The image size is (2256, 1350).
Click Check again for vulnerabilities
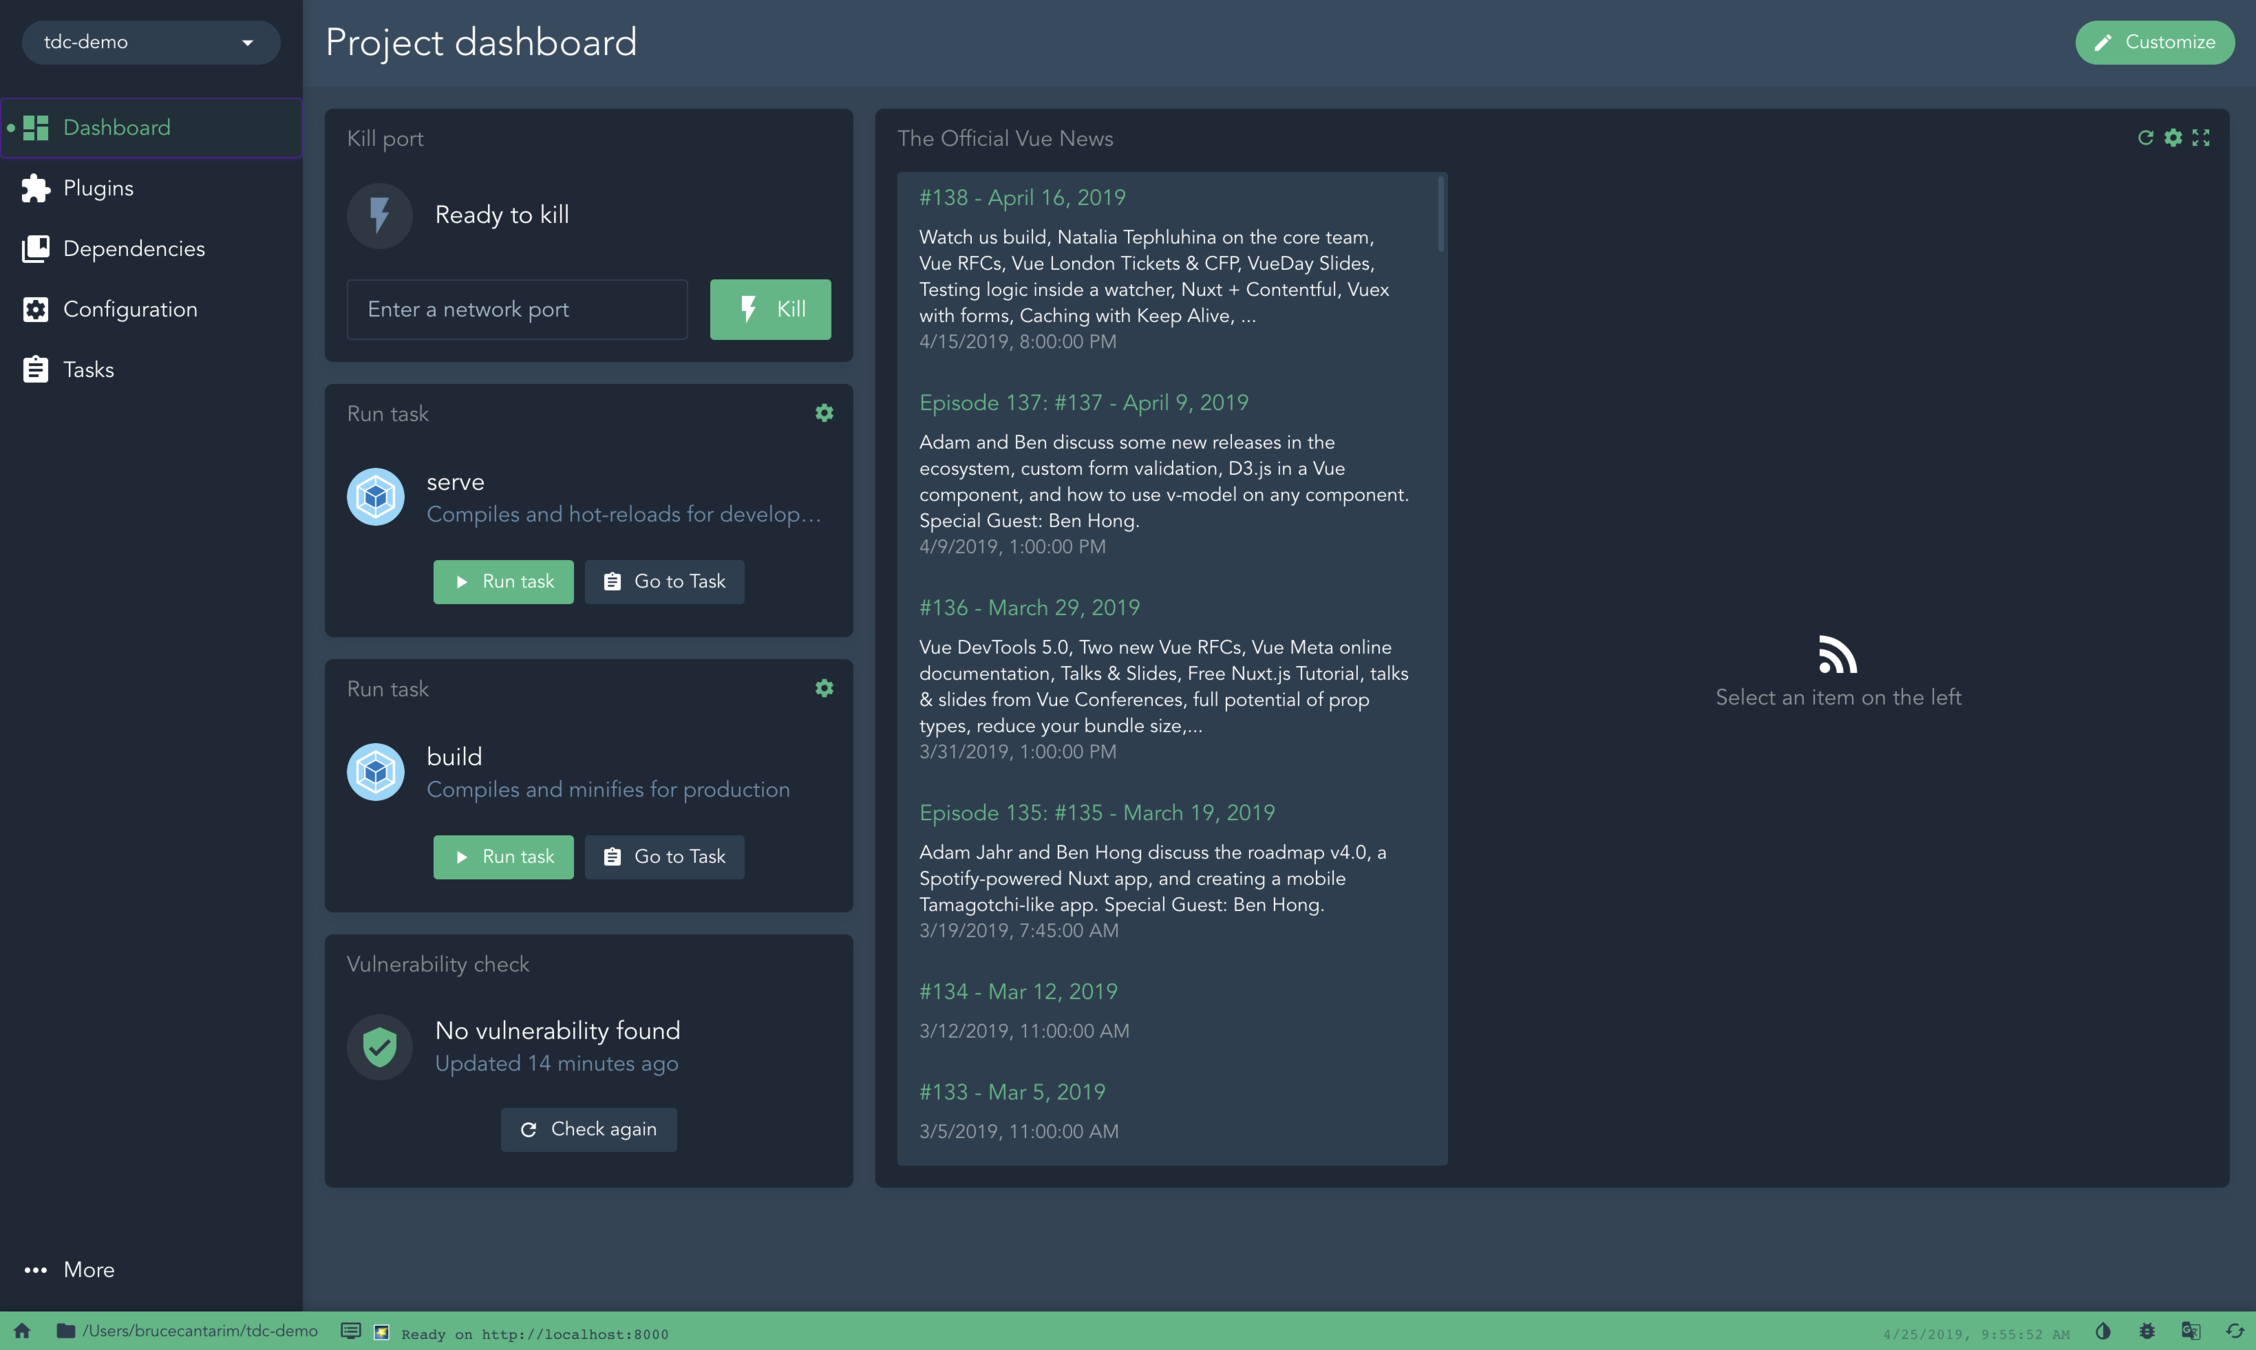(588, 1129)
